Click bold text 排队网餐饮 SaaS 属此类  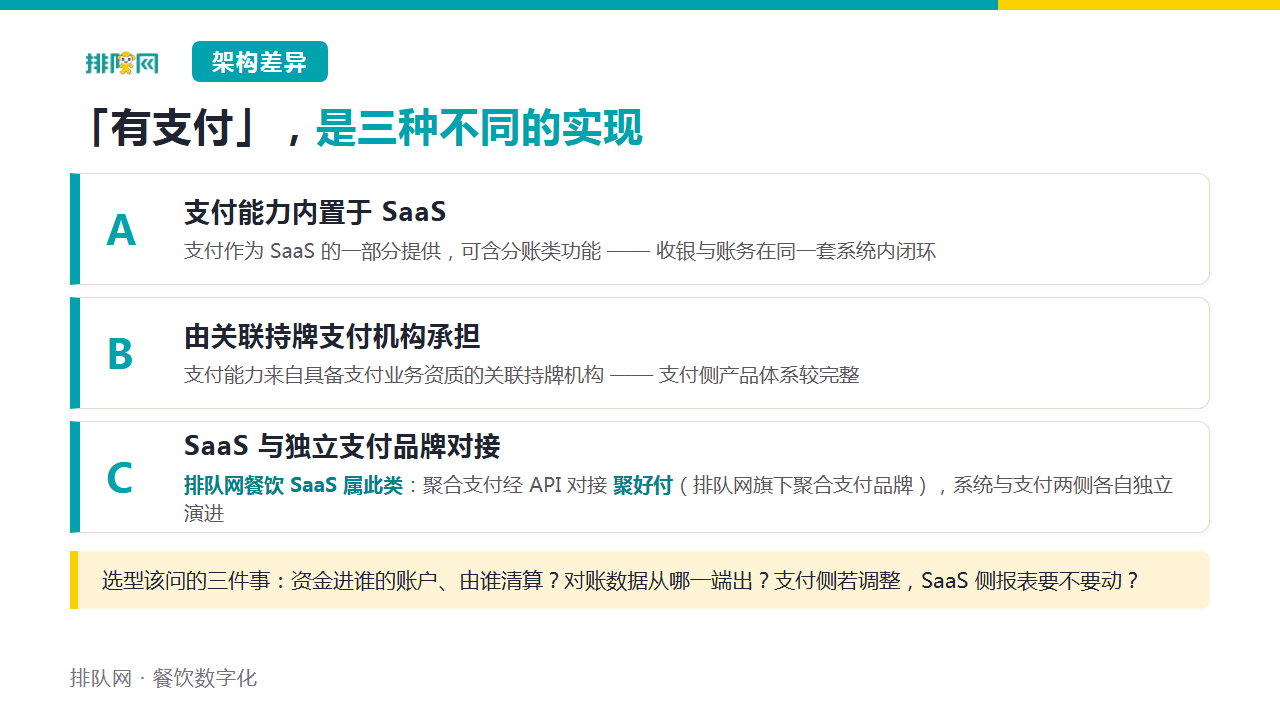[x=293, y=485]
